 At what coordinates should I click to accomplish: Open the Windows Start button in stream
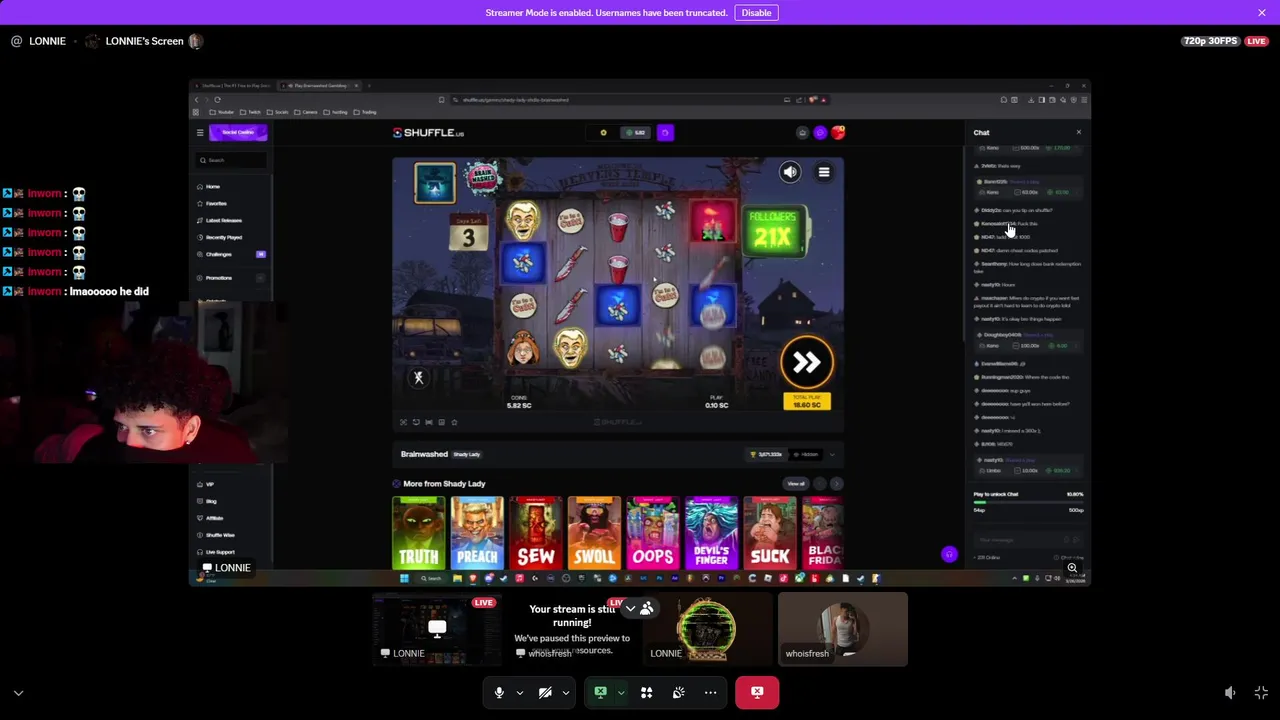pos(404,578)
